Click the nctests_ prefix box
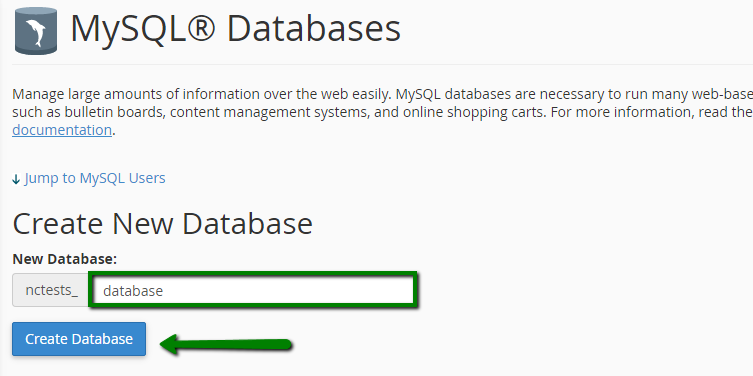This screenshot has height=376, width=753. pos(51,290)
